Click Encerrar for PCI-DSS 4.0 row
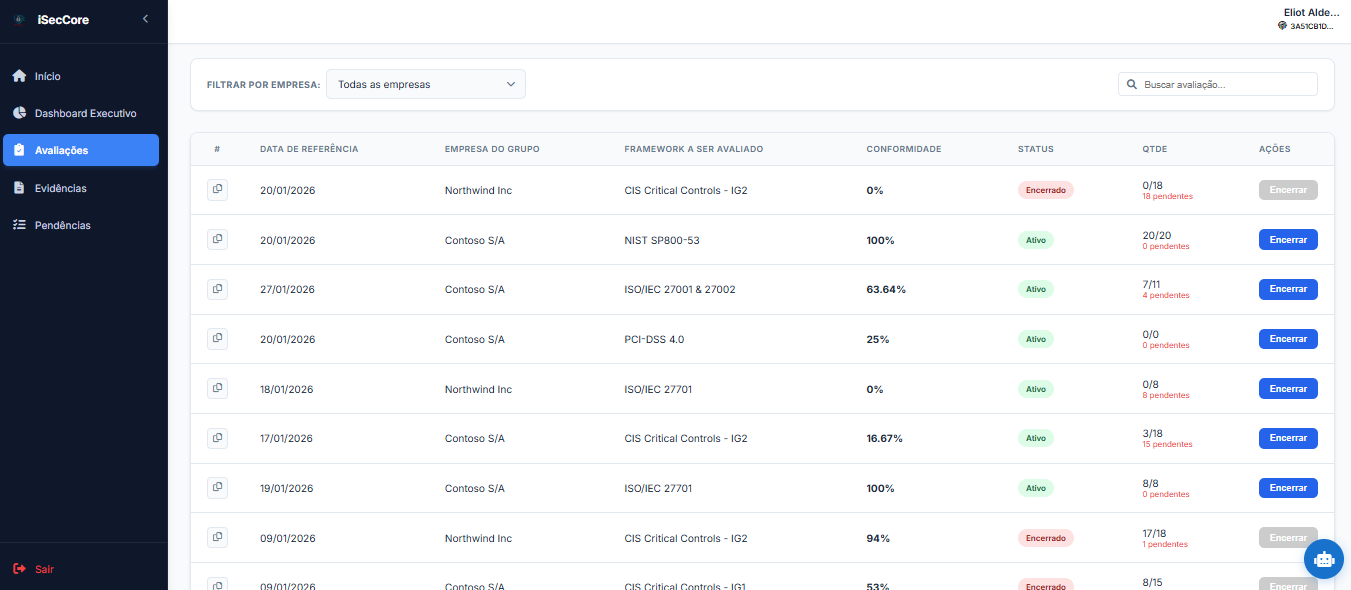Image resolution: width=1351 pixels, height=590 pixels. (1288, 339)
